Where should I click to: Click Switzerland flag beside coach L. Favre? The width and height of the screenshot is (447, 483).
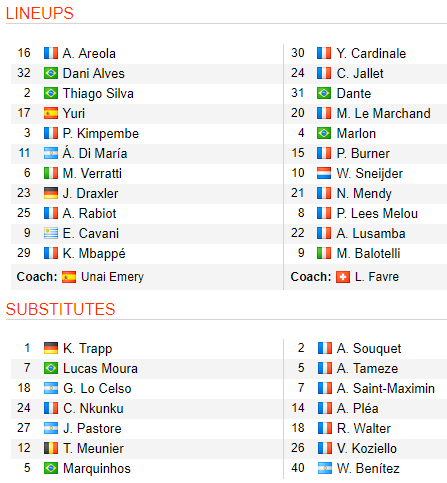[x=343, y=277]
